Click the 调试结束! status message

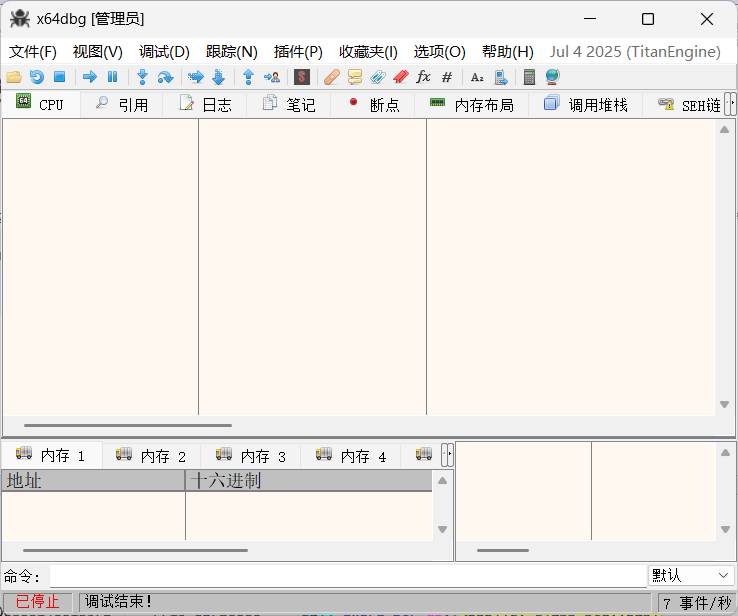tap(118, 601)
